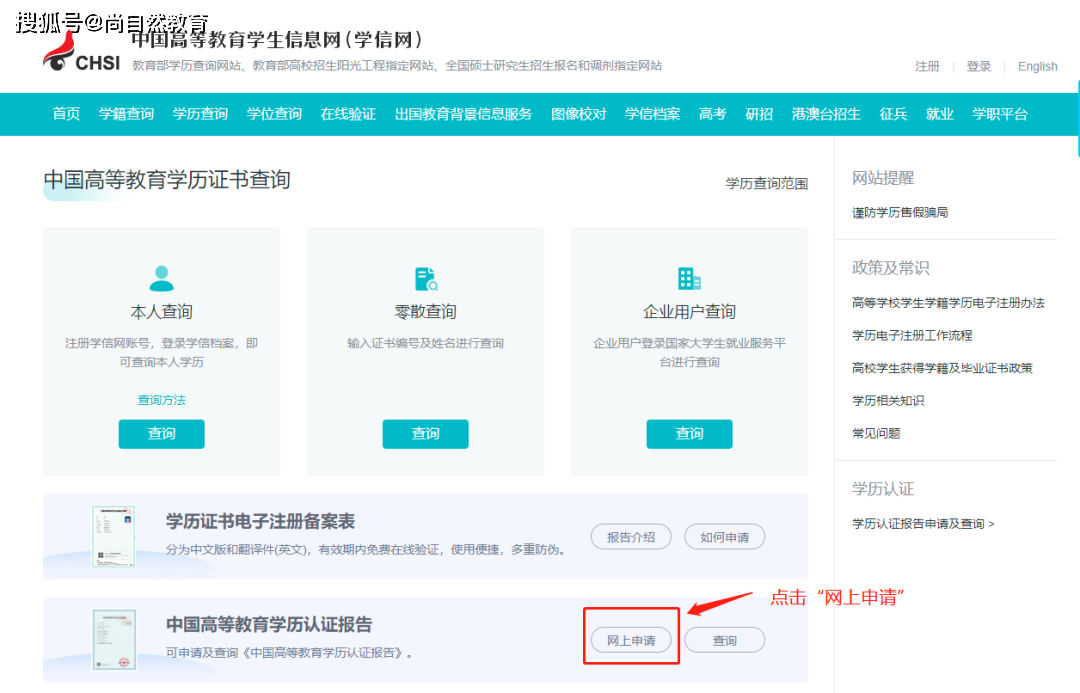1080x693 pixels.
Task: Switch to the 学籍查询 tab
Action: pos(126,114)
